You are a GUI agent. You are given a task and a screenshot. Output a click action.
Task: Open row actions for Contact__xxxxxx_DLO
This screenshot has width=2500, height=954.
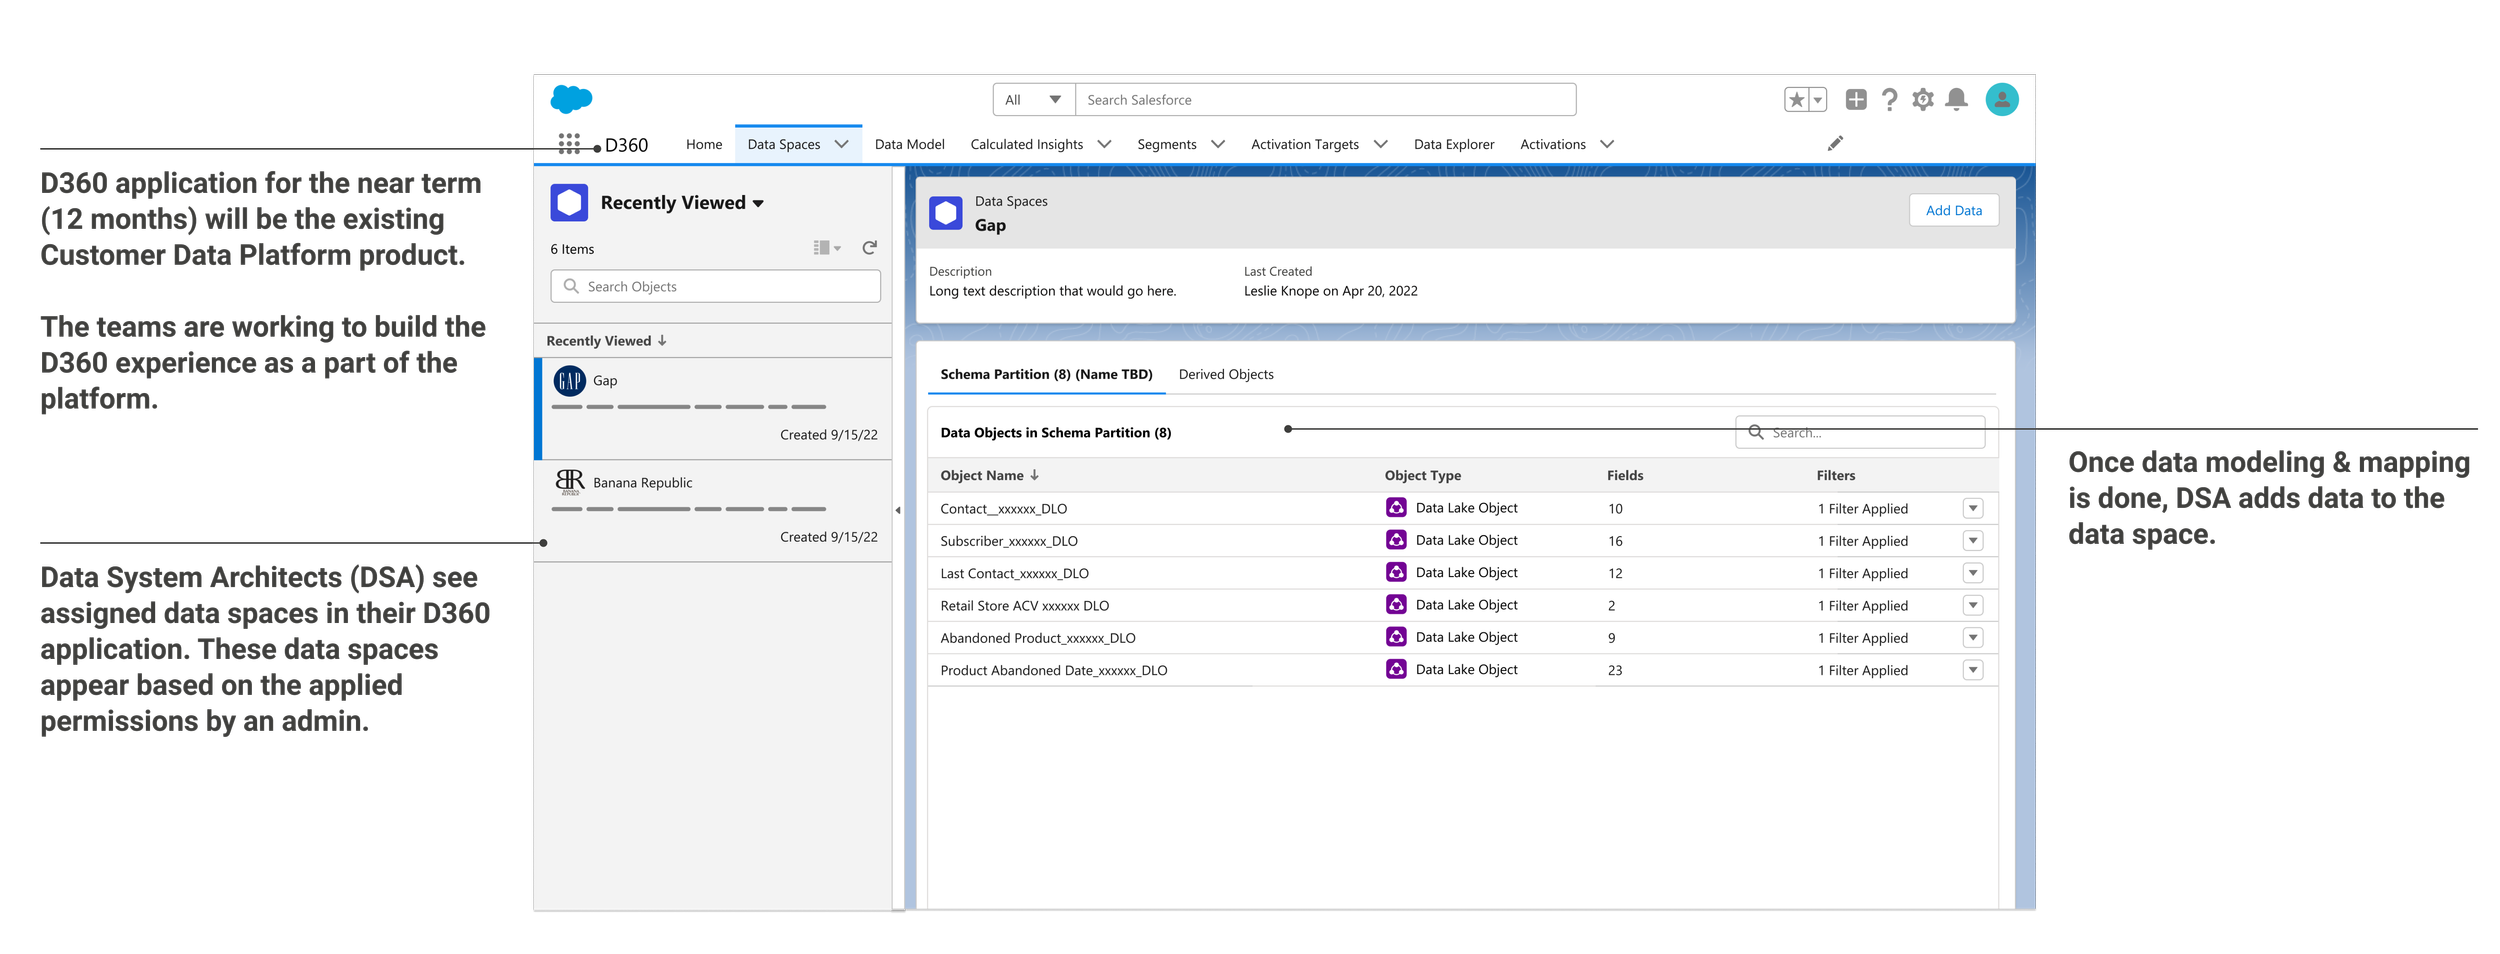1973,508
